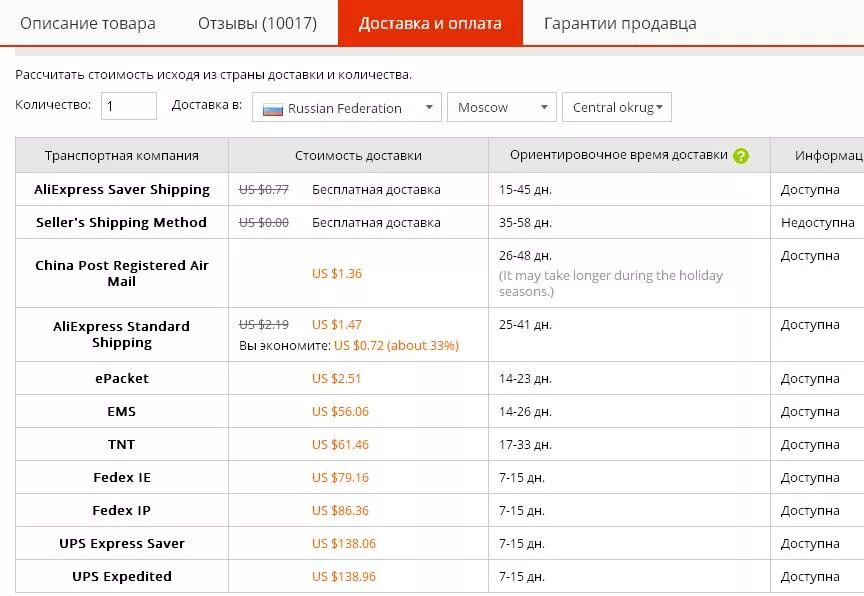This screenshot has width=864, height=596.
Task: Click the 14-26 дн. delivery time
Action: (x=525, y=411)
